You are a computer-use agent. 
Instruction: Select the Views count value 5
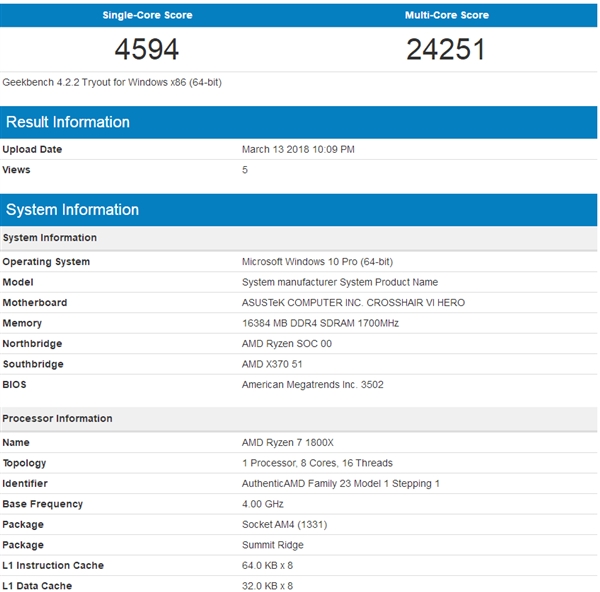(x=245, y=170)
